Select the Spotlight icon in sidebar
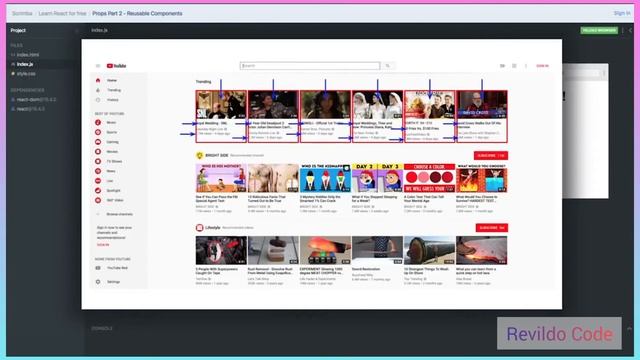 coord(98,191)
